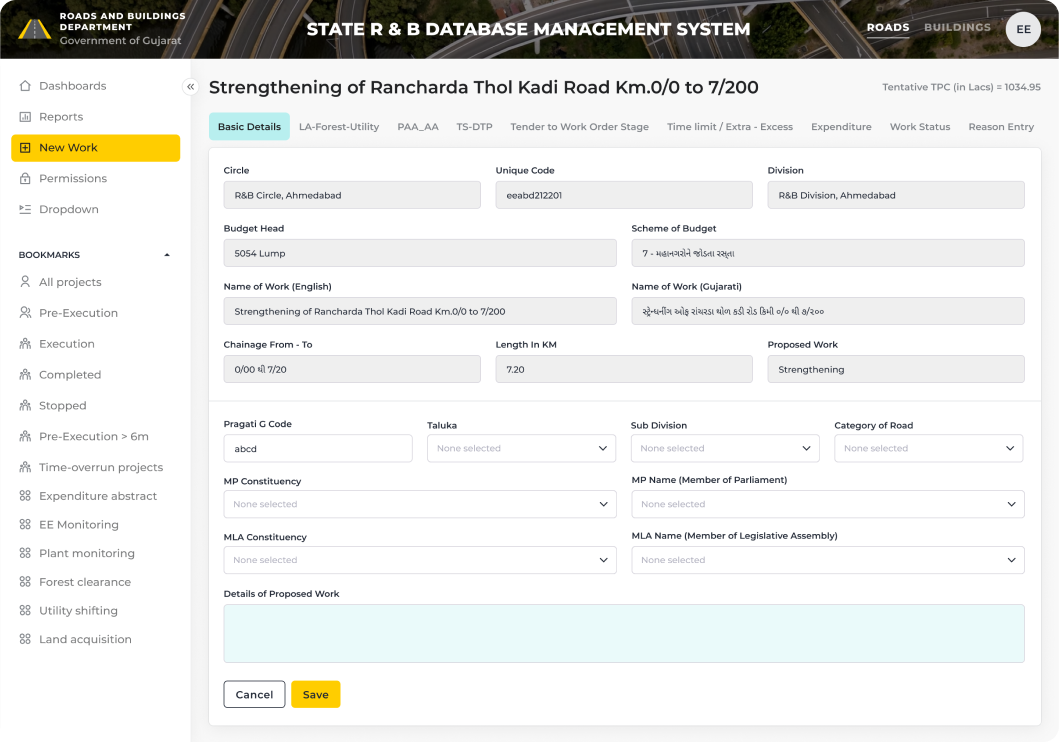Click the Dashboards home icon
The image size is (1059, 742).
point(25,86)
